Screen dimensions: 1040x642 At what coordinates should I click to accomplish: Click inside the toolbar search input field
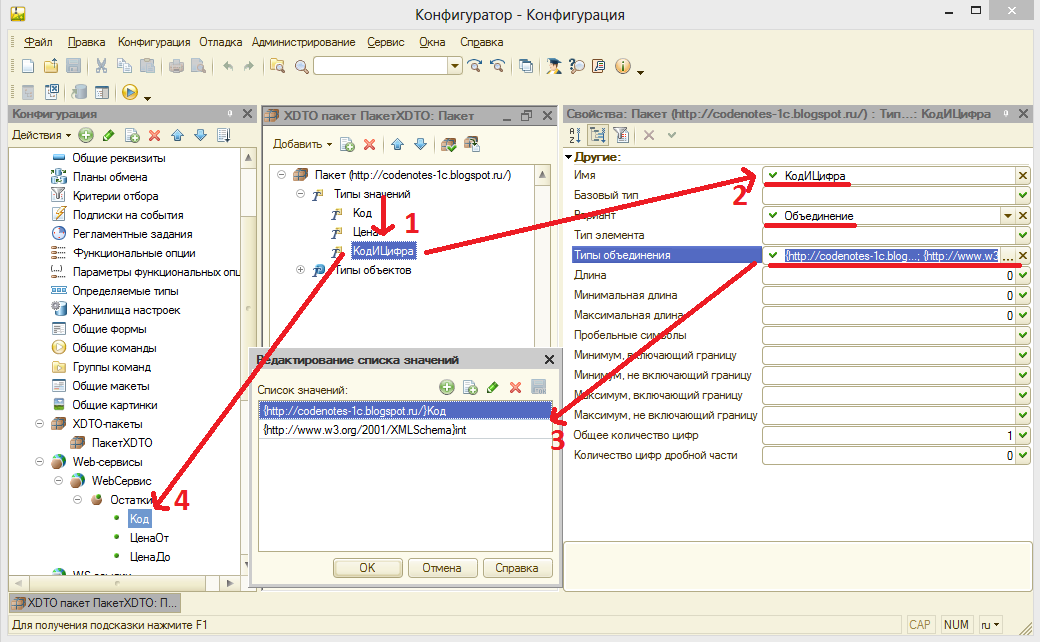[381, 66]
